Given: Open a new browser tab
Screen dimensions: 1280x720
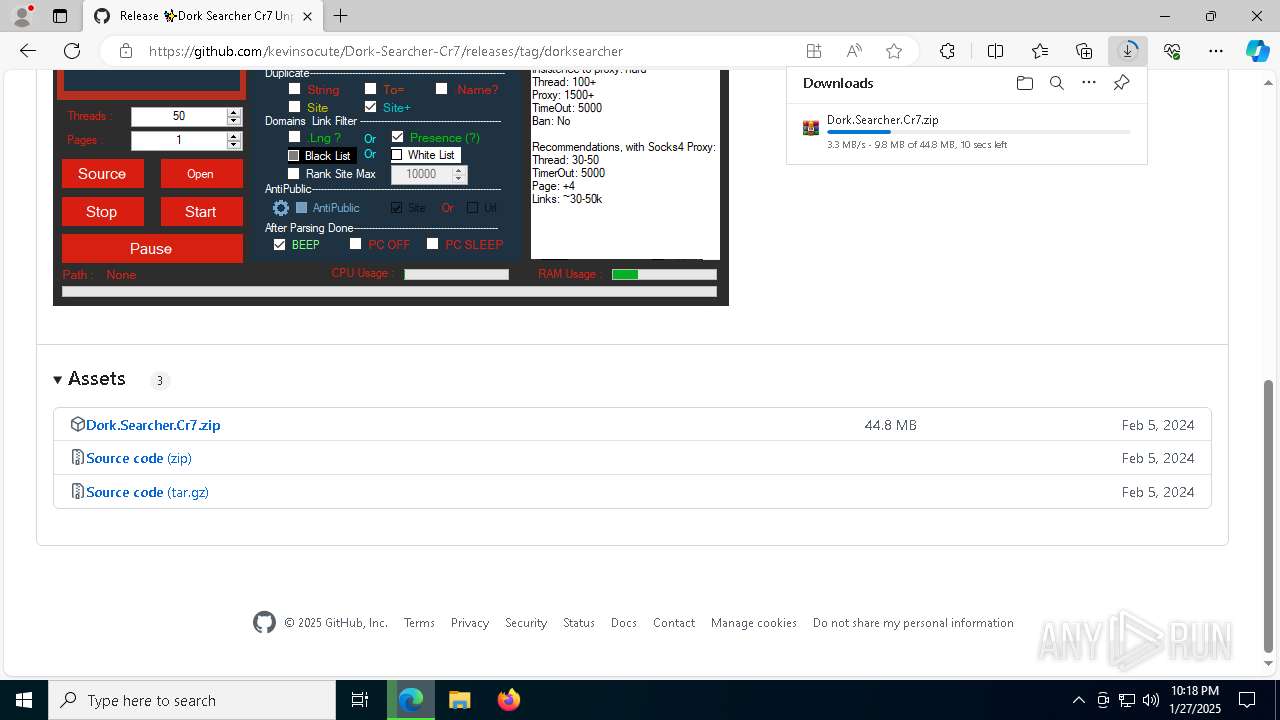Looking at the screenshot, I should tap(341, 16).
